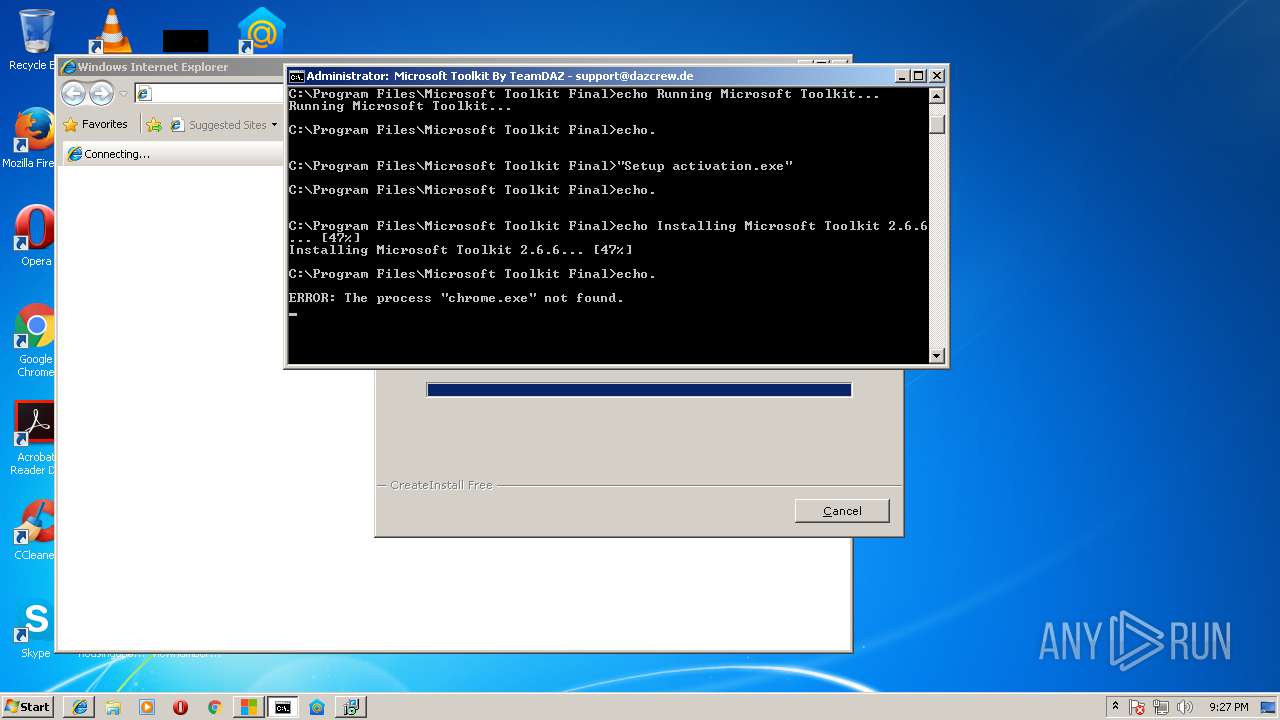Viewport: 1280px width, 720px height.
Task: Open Windows Explorer folder from the taskbar
Action: click(113, 707)
